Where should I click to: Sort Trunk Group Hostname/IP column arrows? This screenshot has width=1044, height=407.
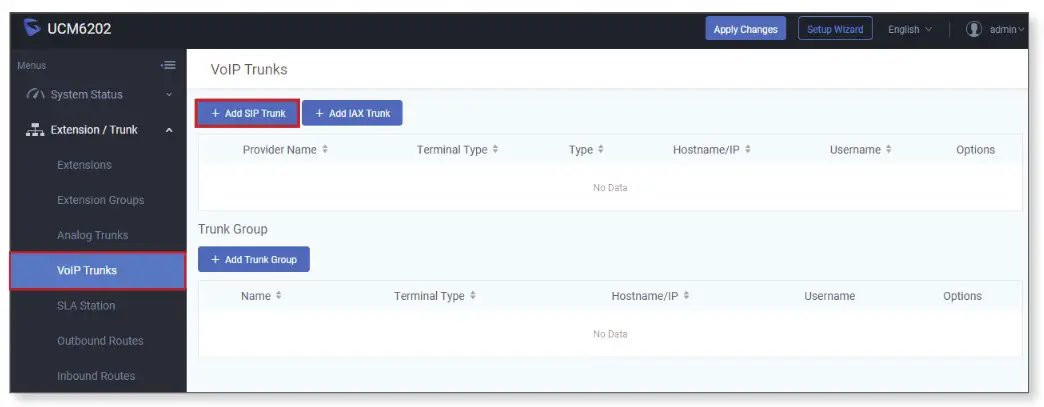click(x=687, y=296)
